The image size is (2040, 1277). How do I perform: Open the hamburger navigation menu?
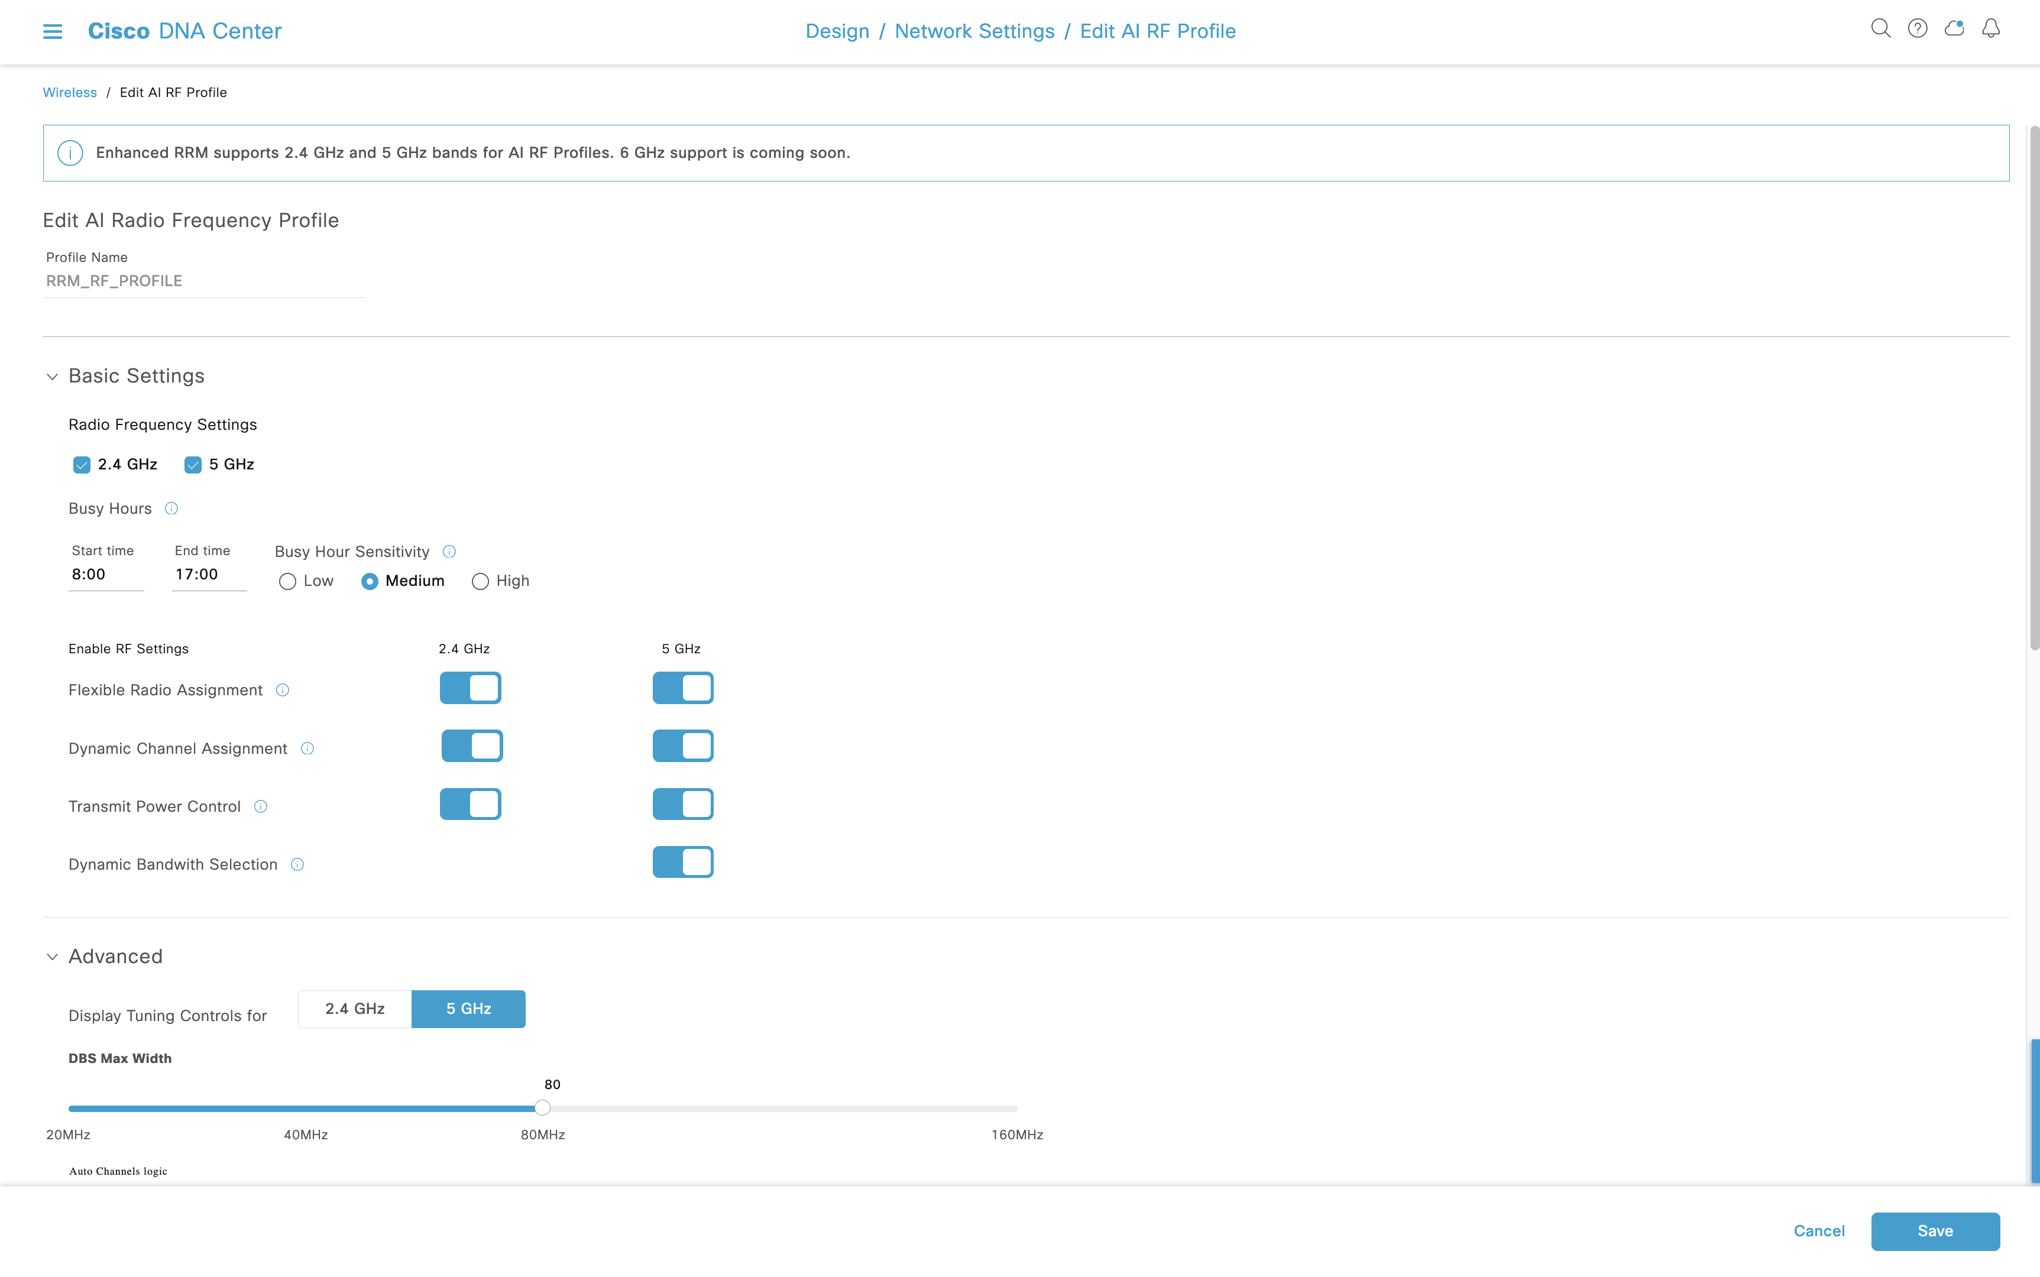pyautogui.click(x=53, y=31)
